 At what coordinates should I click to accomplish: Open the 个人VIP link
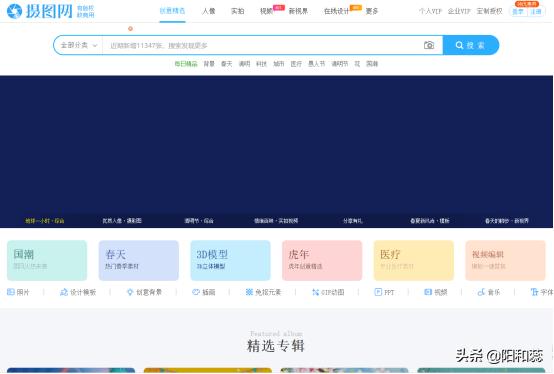pos(430,11)
